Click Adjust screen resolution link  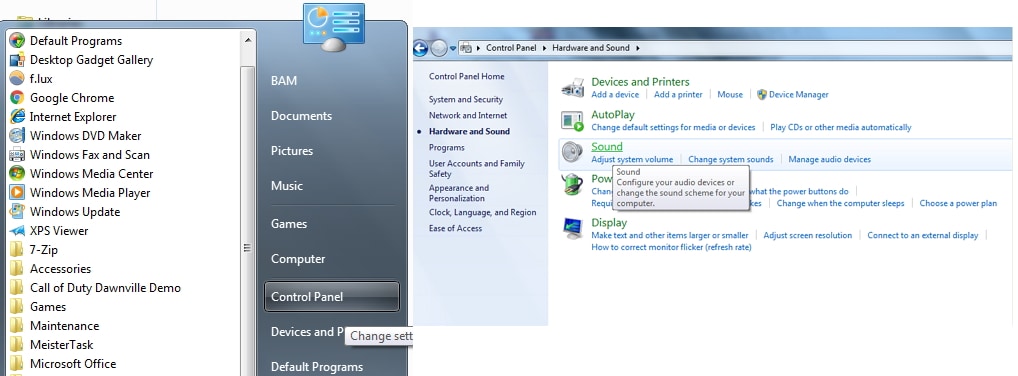[808, 235]
